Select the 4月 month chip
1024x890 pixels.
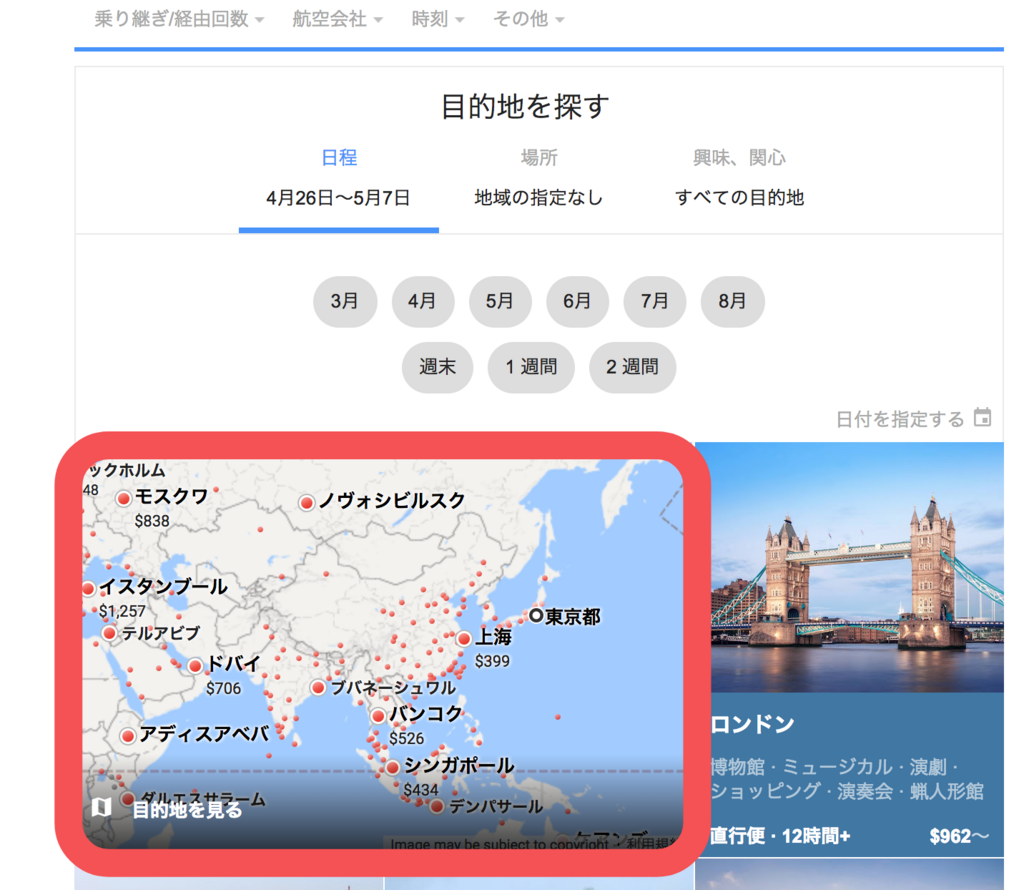[423, 301]
